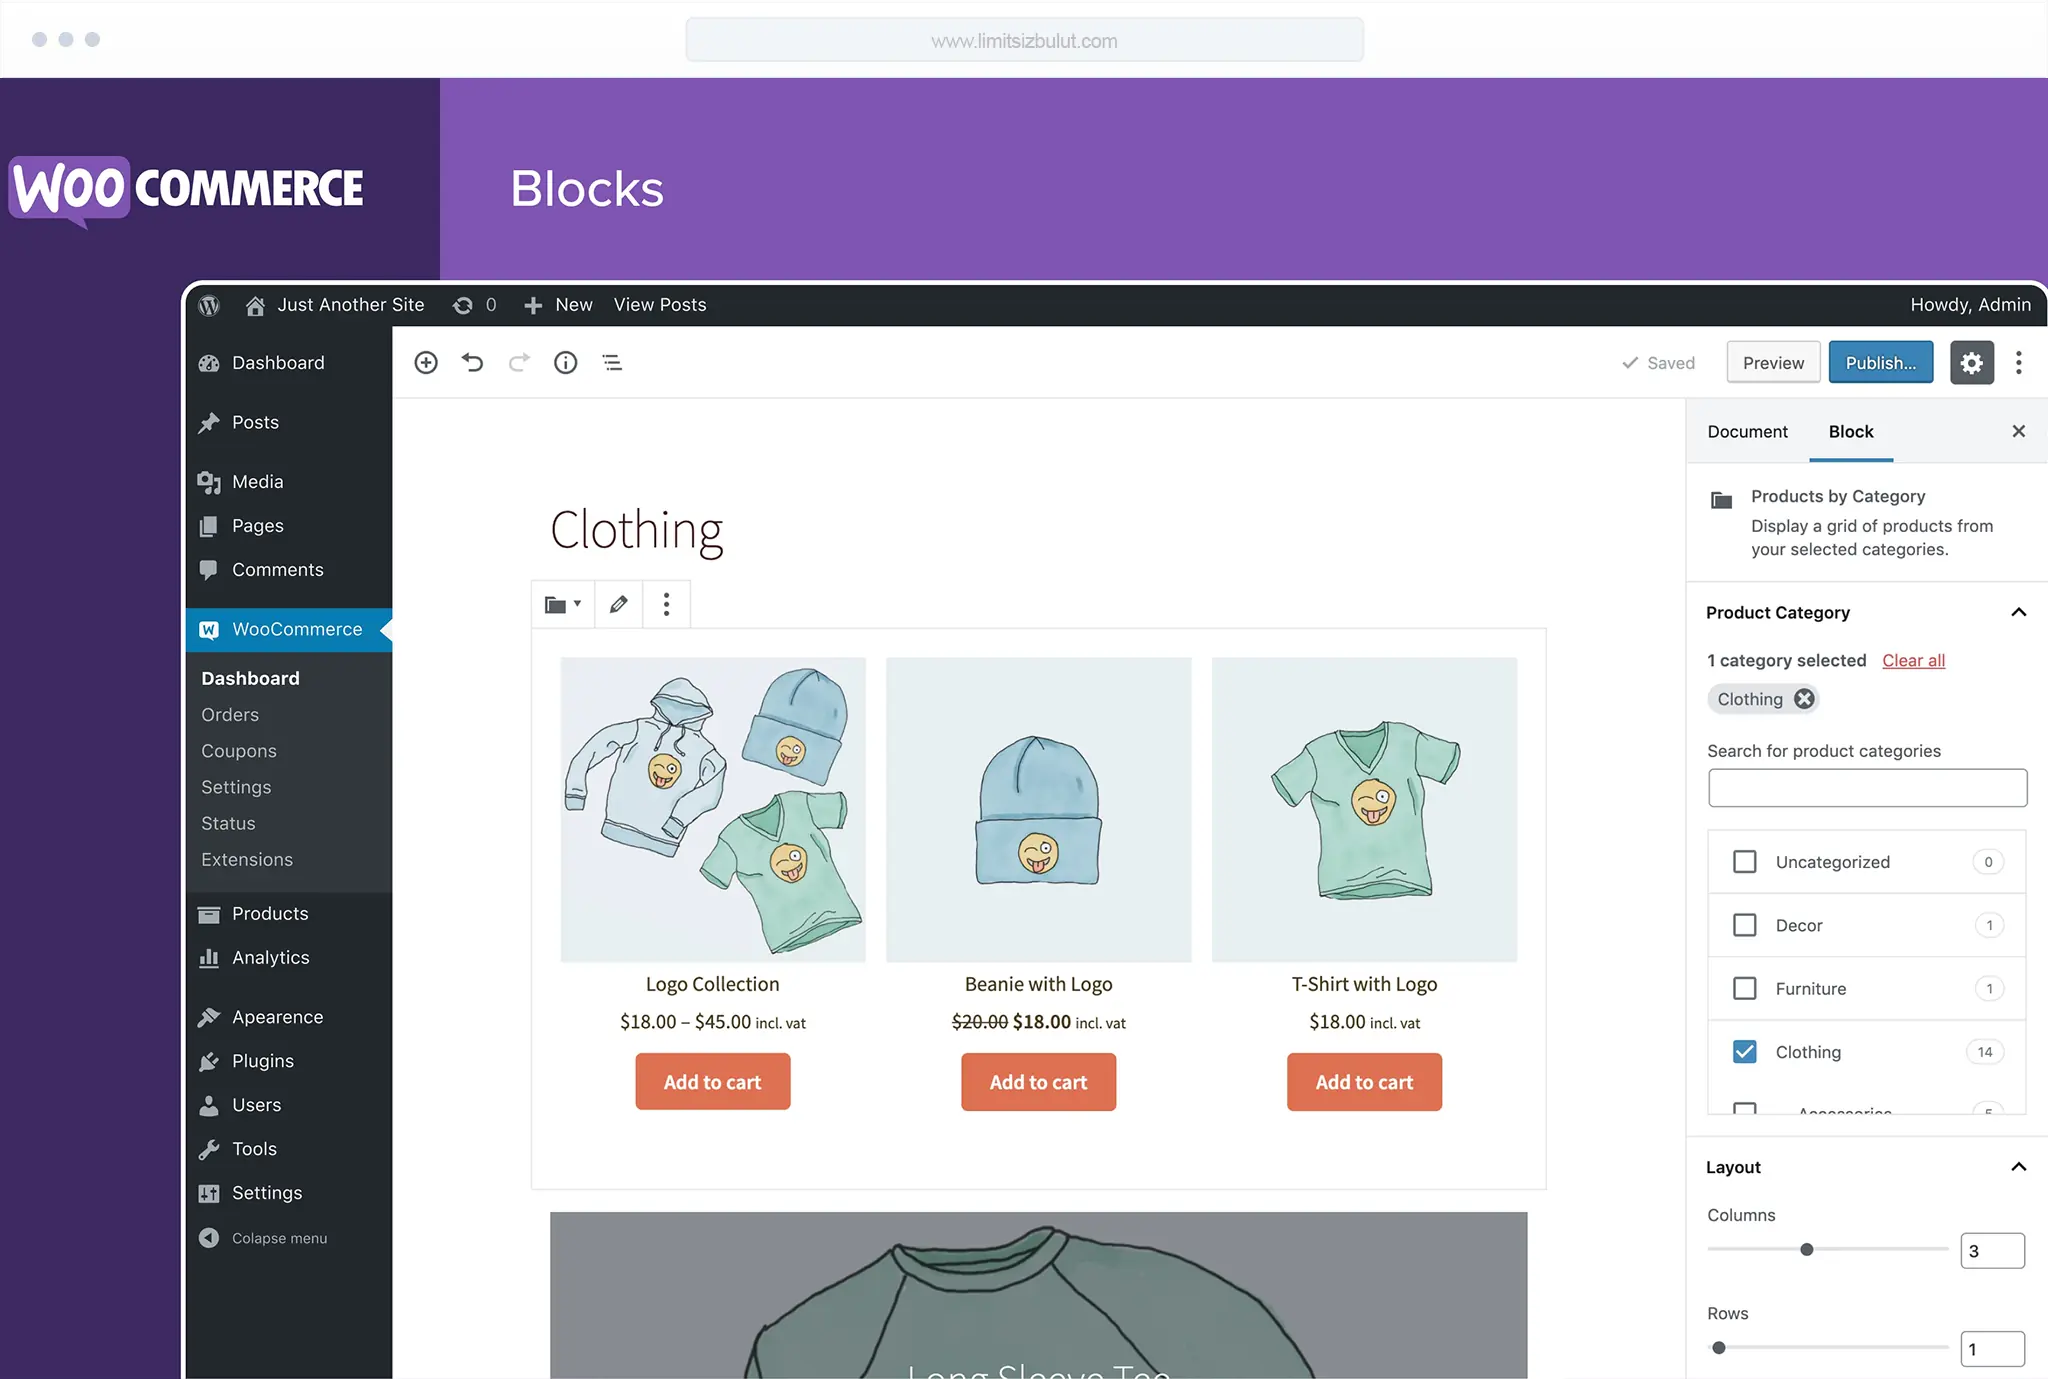The image size is (2048, 1379).
Task: Click Howdy, Admin account link
Action: pos(1970,305)
